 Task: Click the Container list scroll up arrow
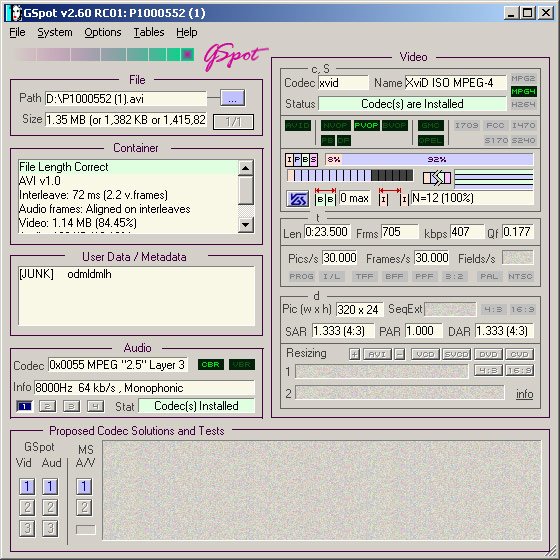click(x=246, y=168)
